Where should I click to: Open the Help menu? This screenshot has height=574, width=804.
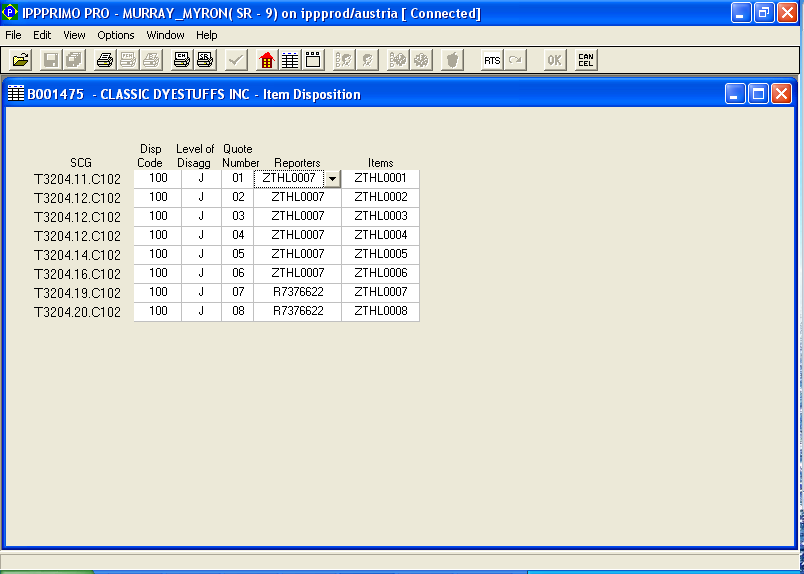pos(207,35)
